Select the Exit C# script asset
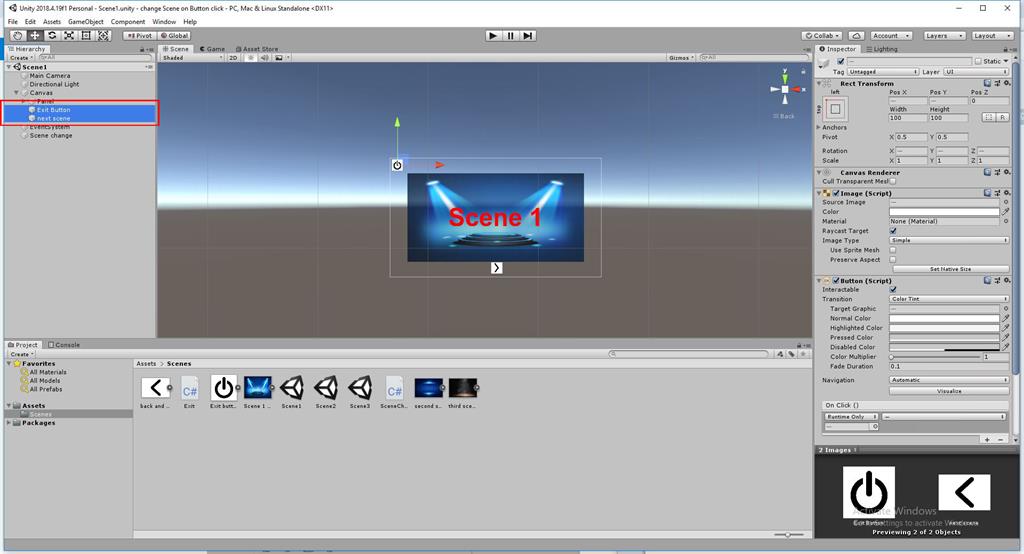Screen dimensions: 1024x554 tap(189, 392)
